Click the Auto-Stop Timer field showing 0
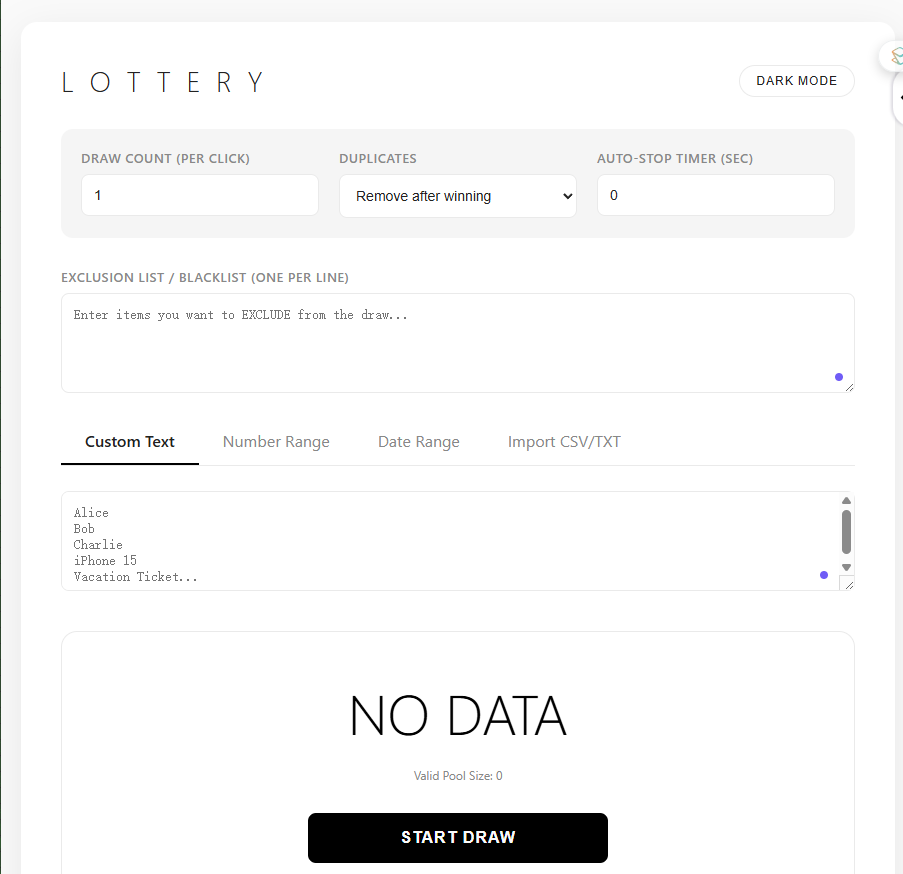Image resolution: width=903 pixels, height=874 pixels. [x=715, y=195]
